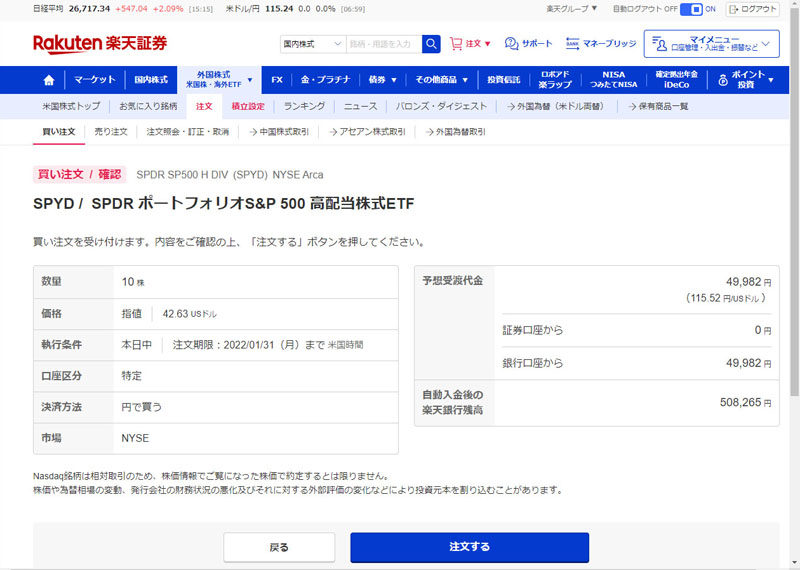800x570 pixels.
Task: Open the 中国株式取引 link
Action: pos(279,131)
